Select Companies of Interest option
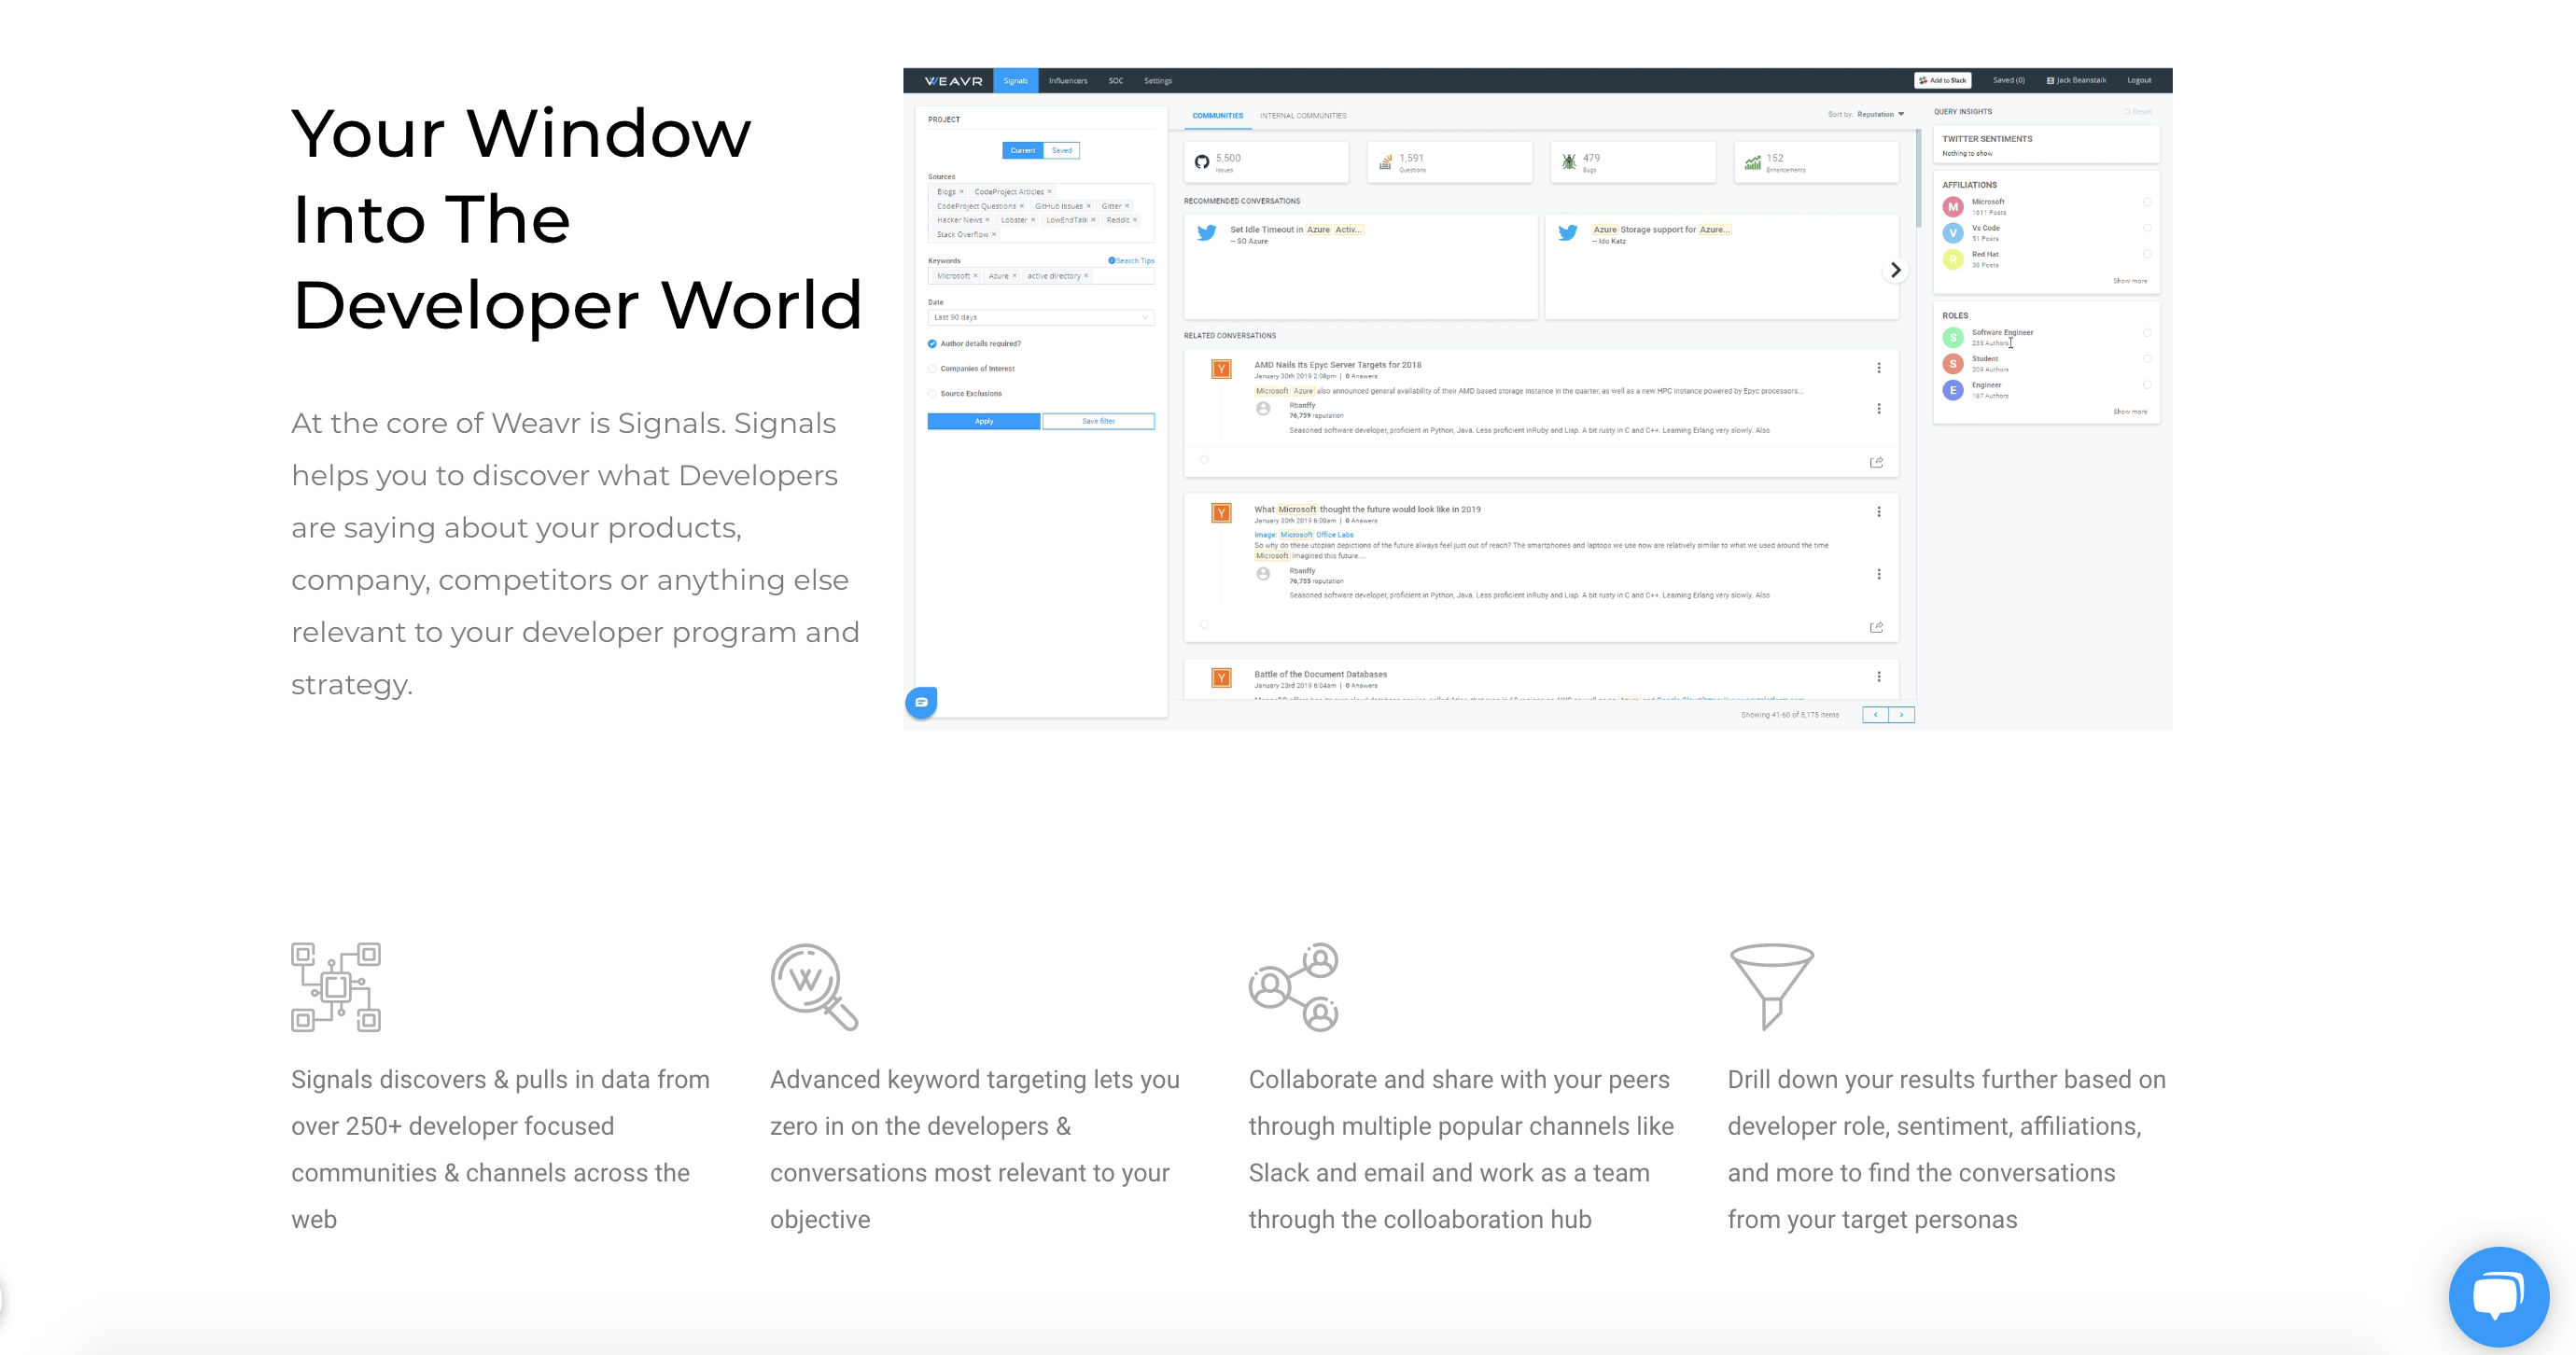Viewport: 2576px width, 1355px height. coord(932,369)
